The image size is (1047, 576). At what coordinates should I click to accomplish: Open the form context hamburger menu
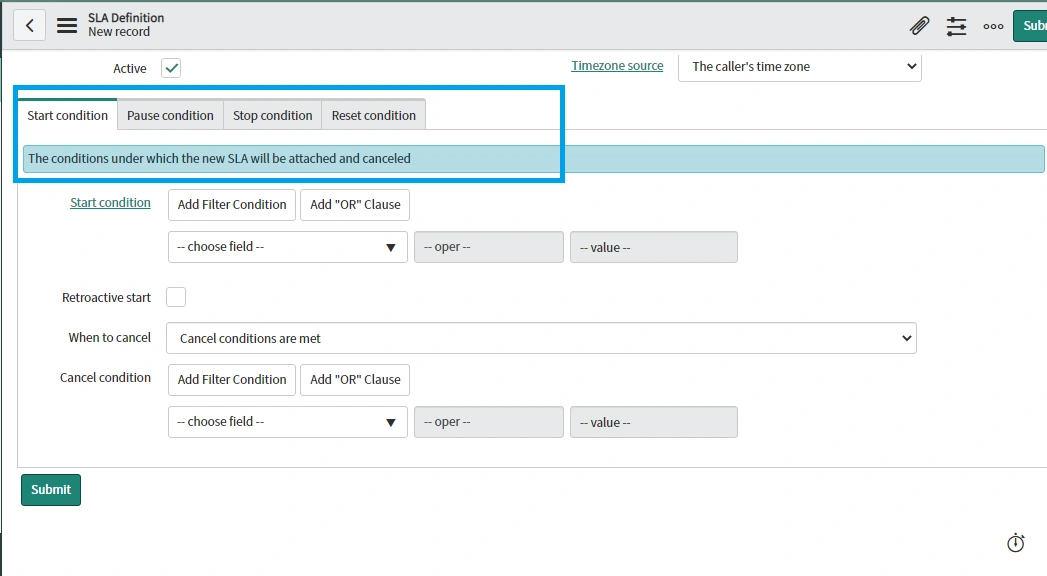67,25
